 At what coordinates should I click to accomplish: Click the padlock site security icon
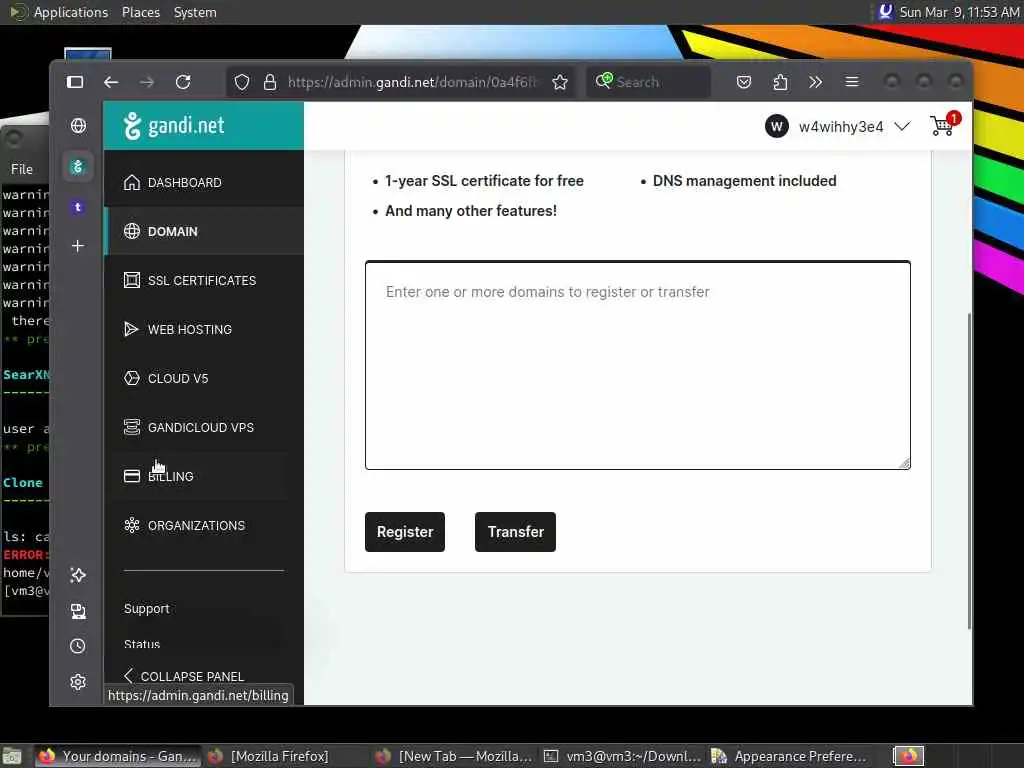(270, 82)
